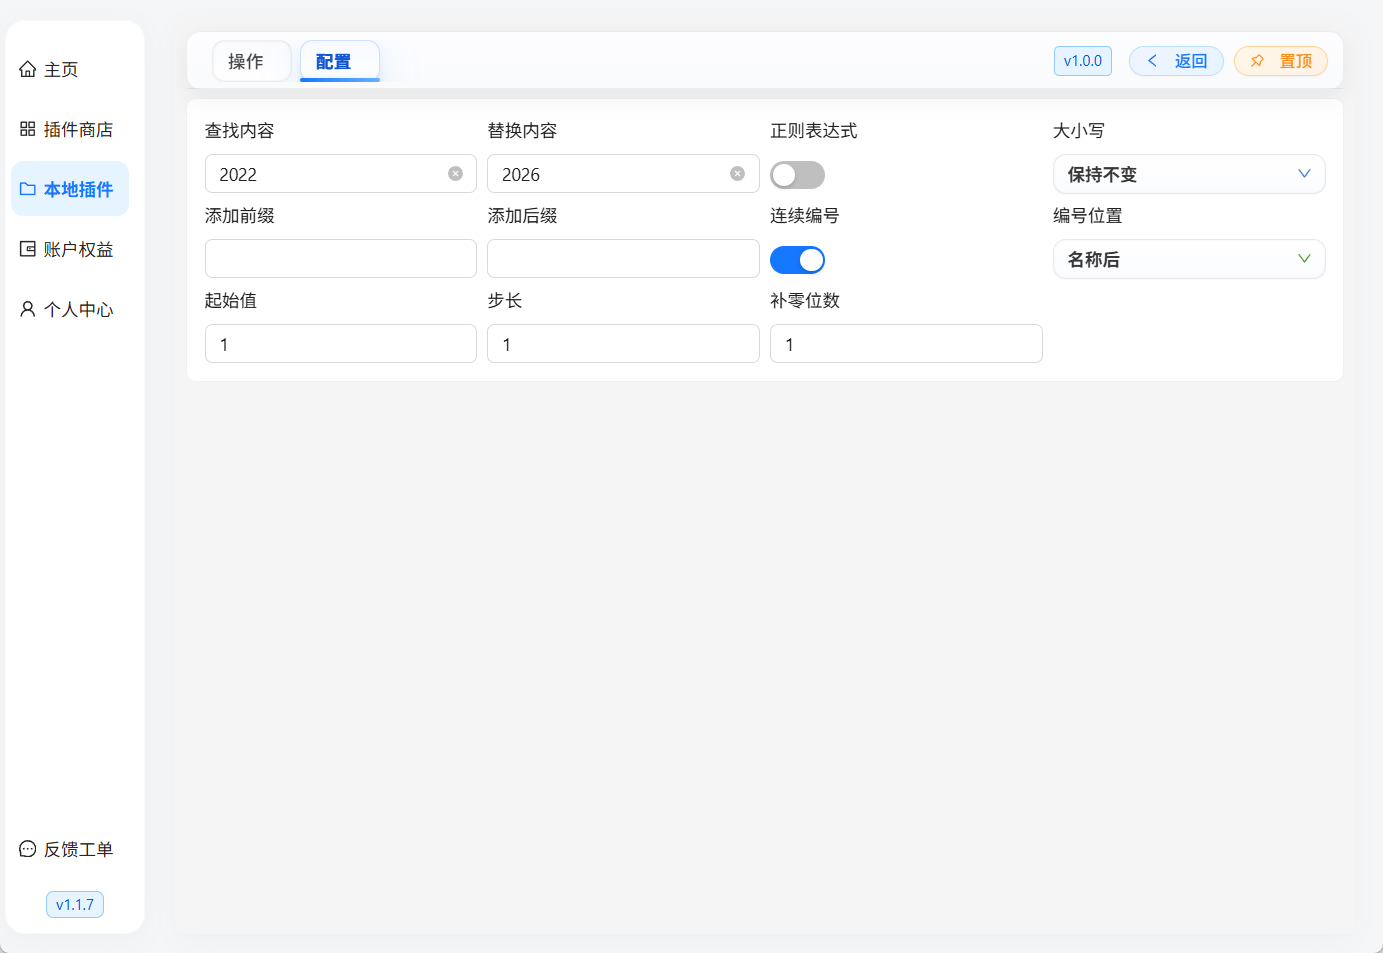Viewport: 1383px width, 953px height.
Task: Click the chevron arrow of 名称后 select
Action: (x=1304, y=259)
